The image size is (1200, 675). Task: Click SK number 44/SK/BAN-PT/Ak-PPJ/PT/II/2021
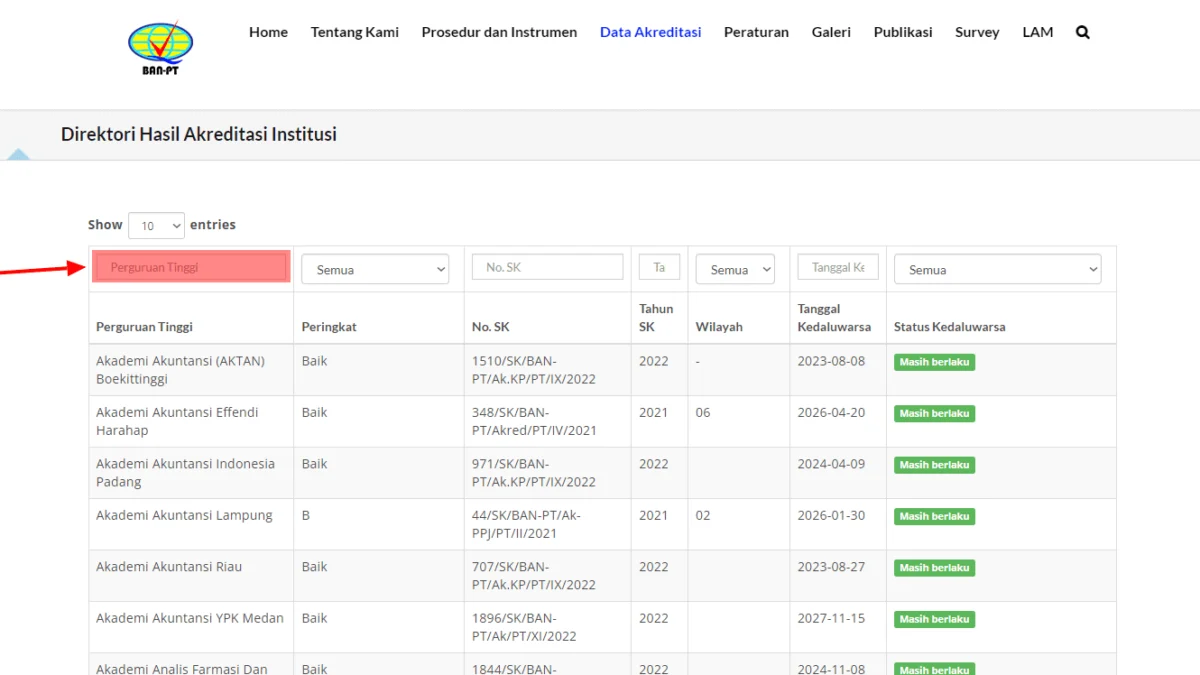pyautogui.click(x=526, y=524)
